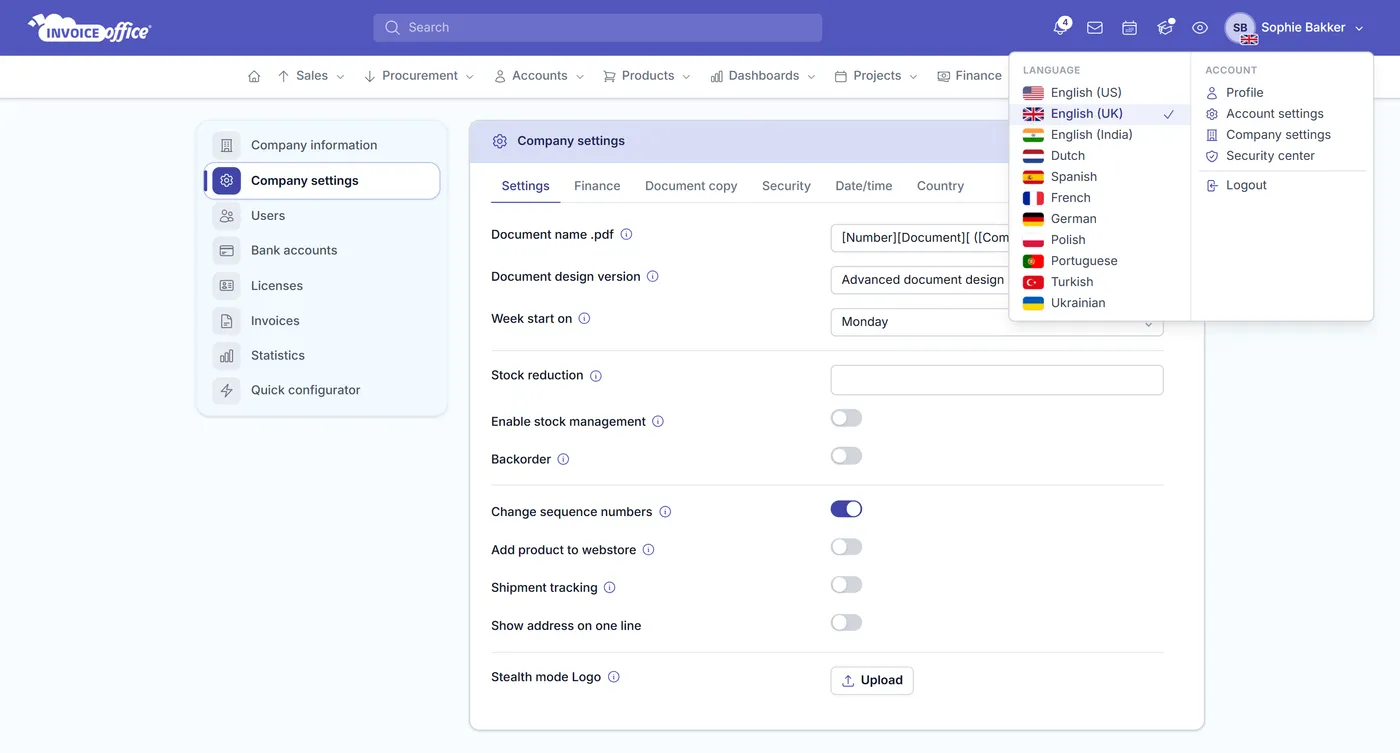Enable the Shipment tracking switch
The height and width of the screenshot is (753, 1400).
coord(846,585)
